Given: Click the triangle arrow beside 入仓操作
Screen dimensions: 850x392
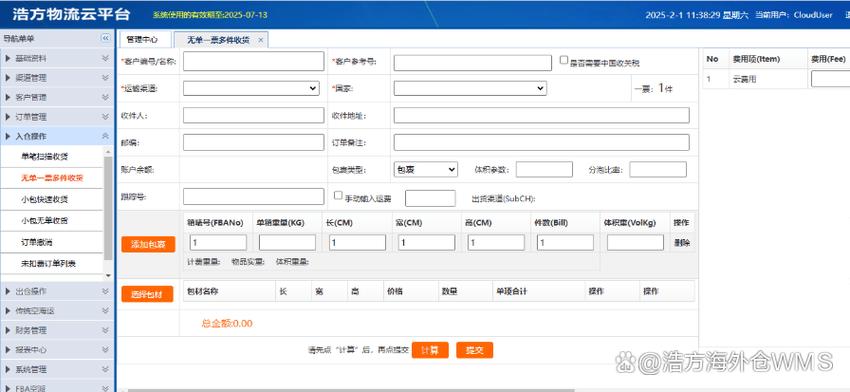Looking at the screenshot, I should click(x=8, y=137).
